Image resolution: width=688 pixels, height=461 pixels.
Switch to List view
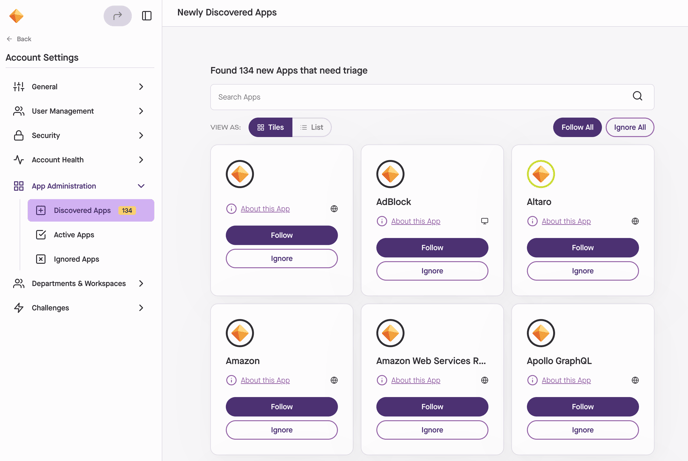[312, 127]
